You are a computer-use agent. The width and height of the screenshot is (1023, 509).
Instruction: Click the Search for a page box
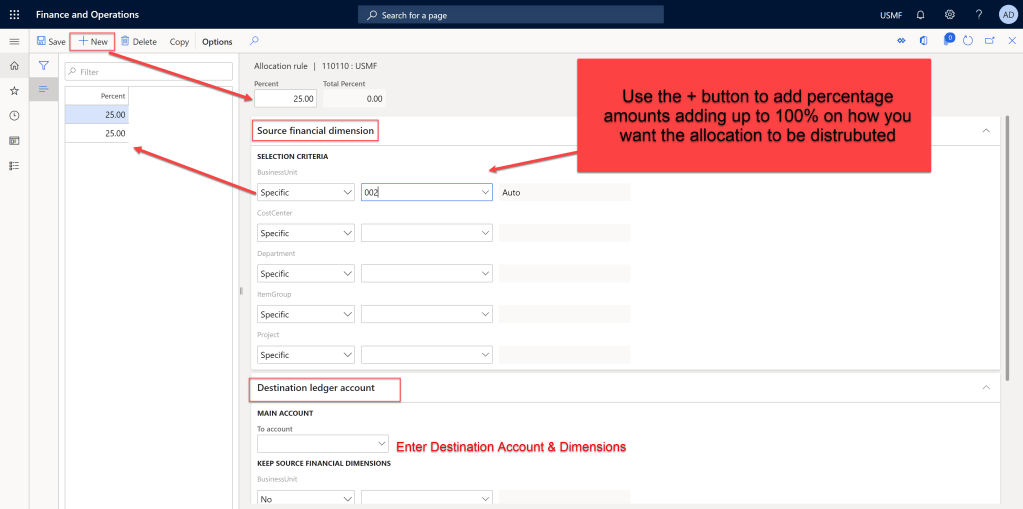[510, 15]
